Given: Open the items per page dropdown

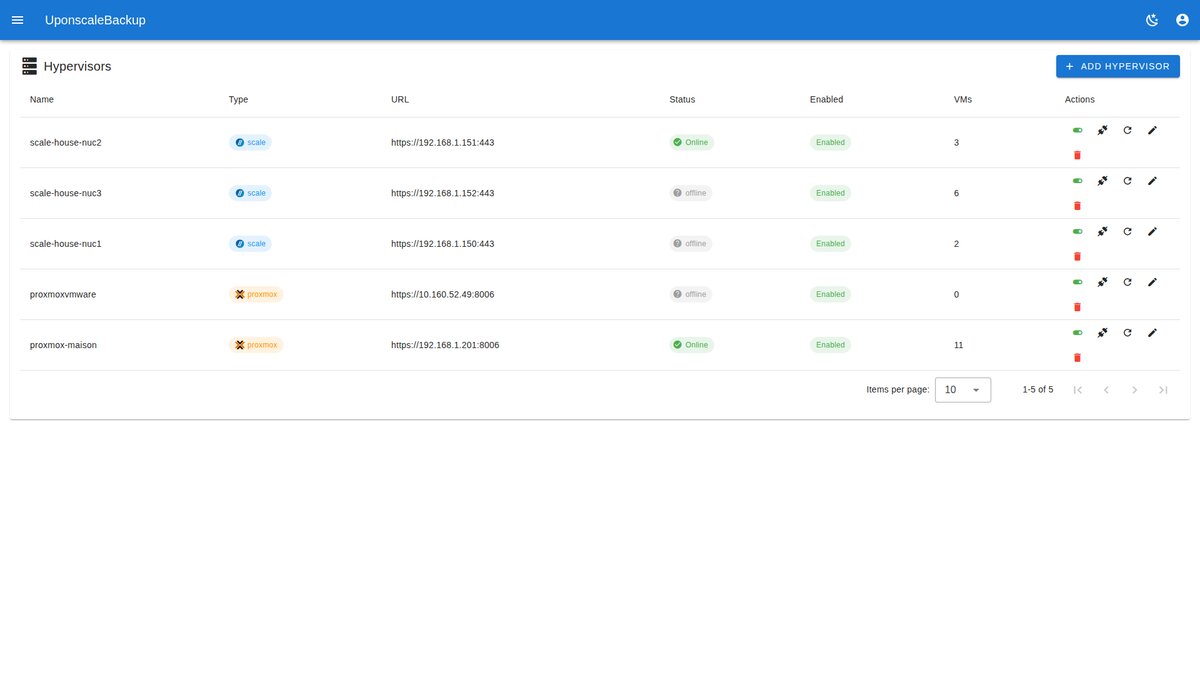Looking at the screenshot, I should click(962, 389).
